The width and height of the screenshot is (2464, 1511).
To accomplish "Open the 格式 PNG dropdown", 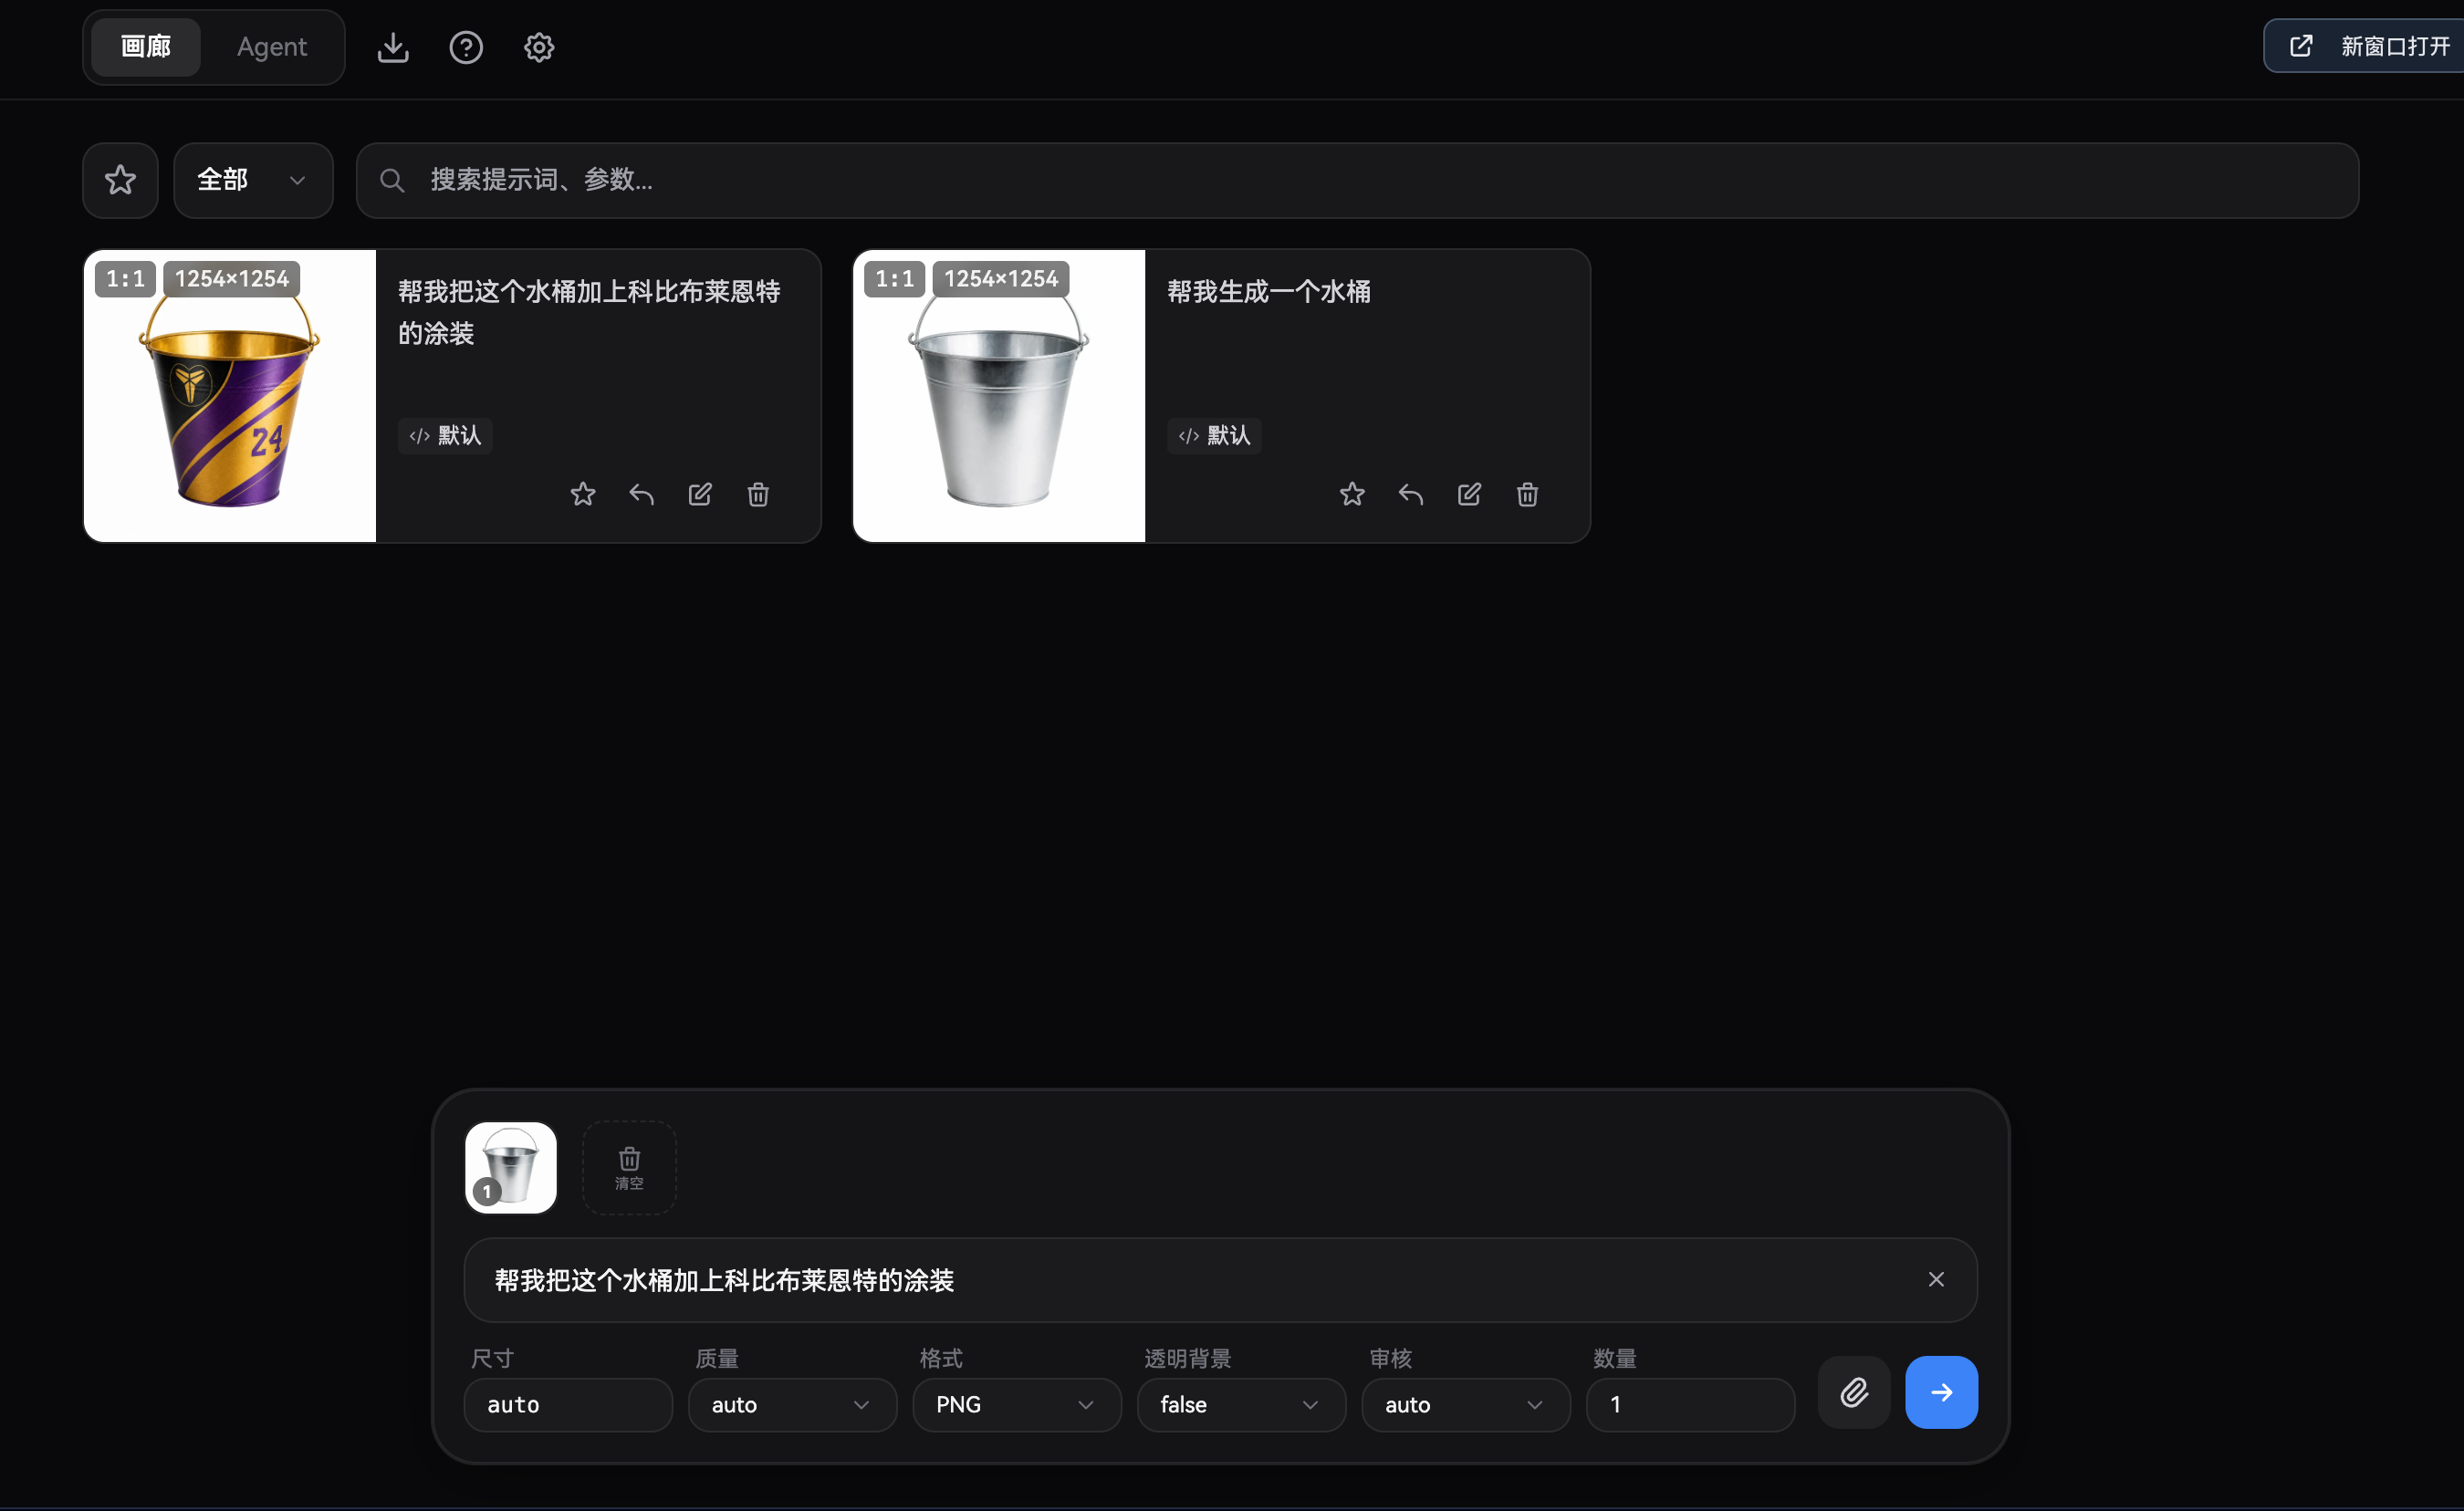I will tap(1017, 1405).
